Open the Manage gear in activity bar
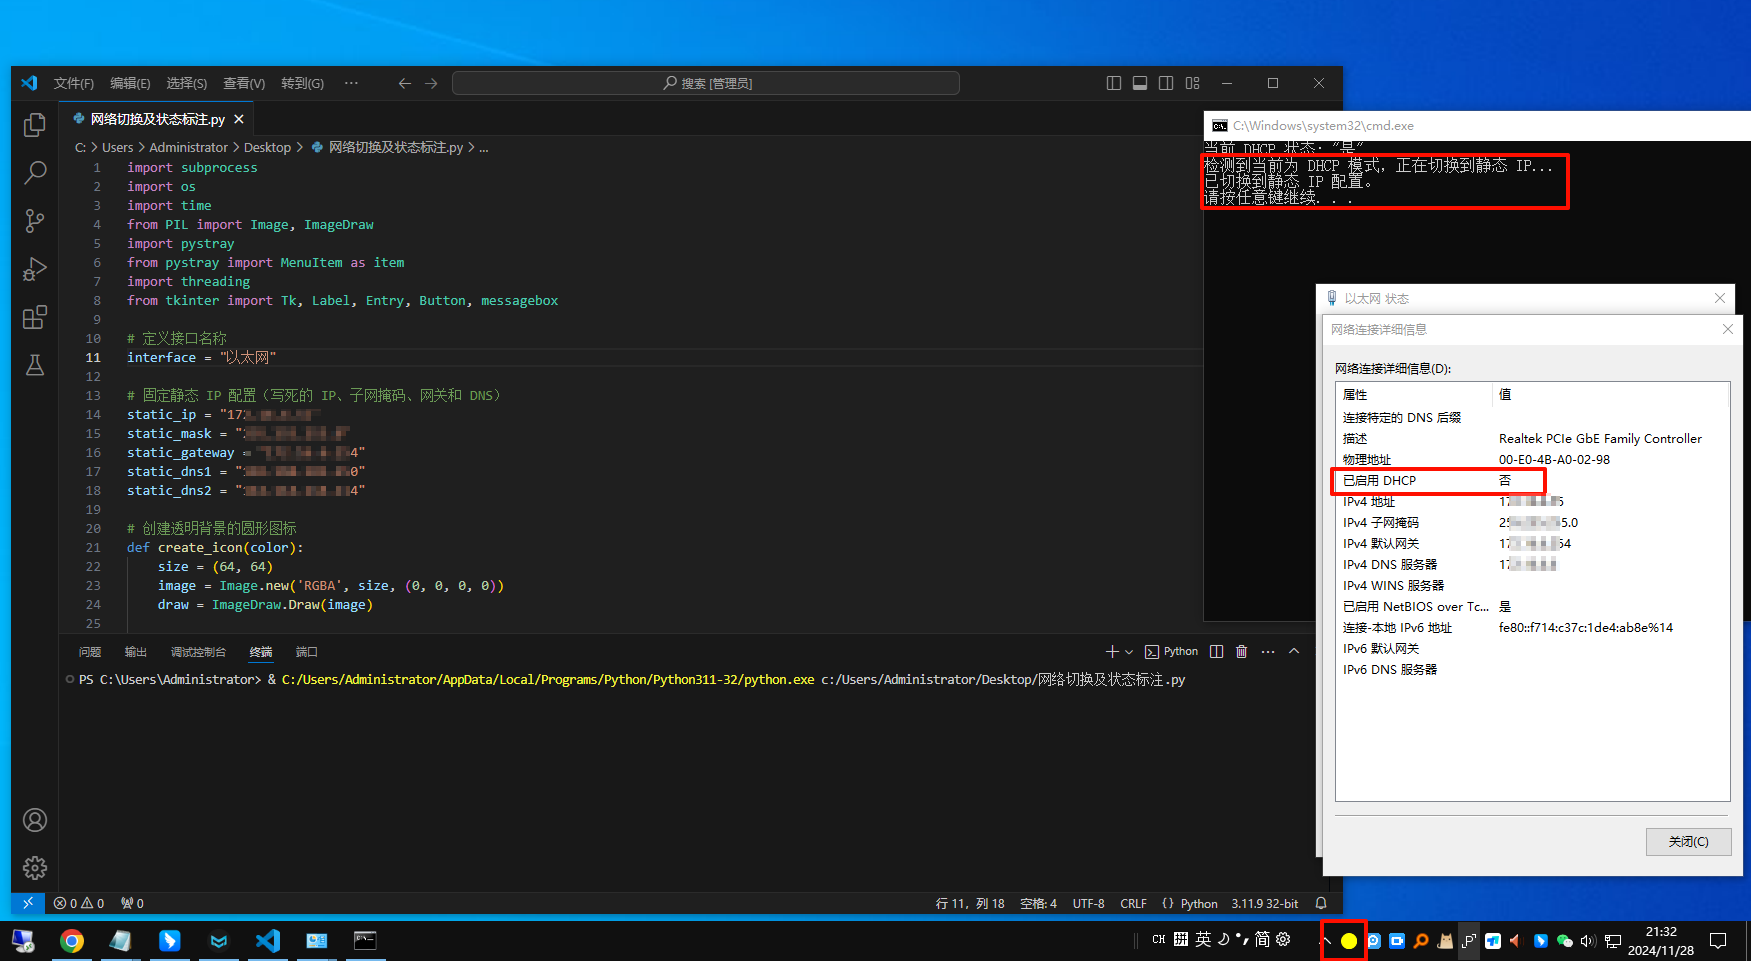The height and width of the screenshot is (961, 1751). pos(35,867)
